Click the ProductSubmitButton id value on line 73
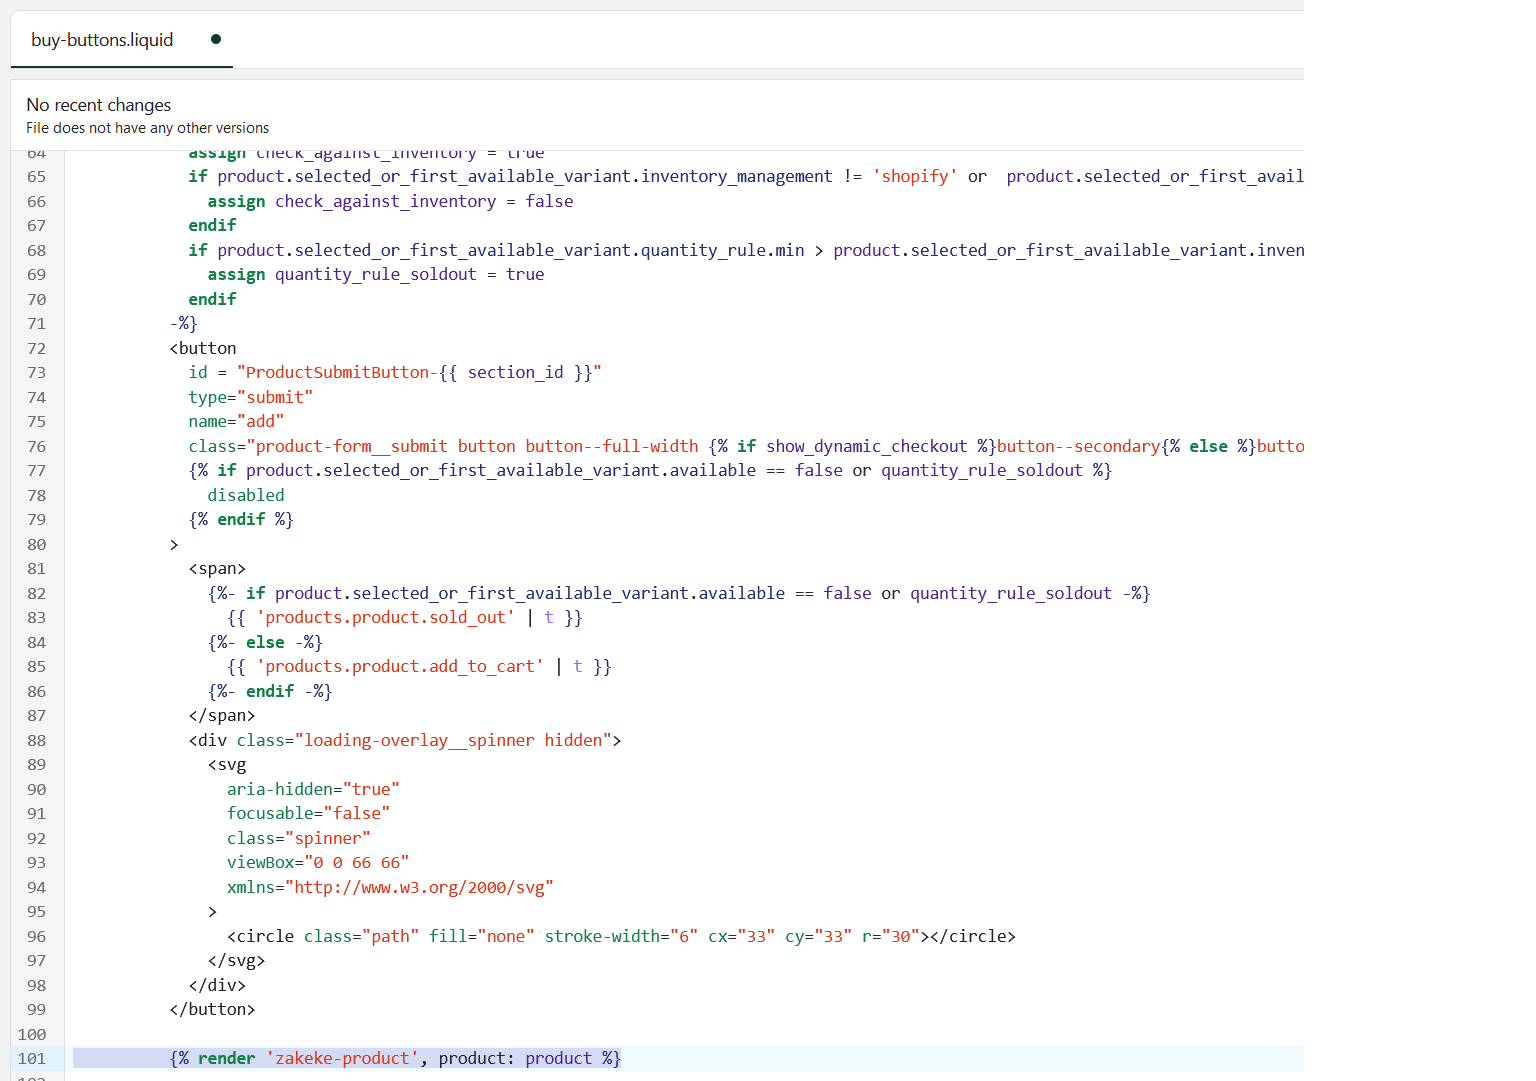 [x=419, y=373]
